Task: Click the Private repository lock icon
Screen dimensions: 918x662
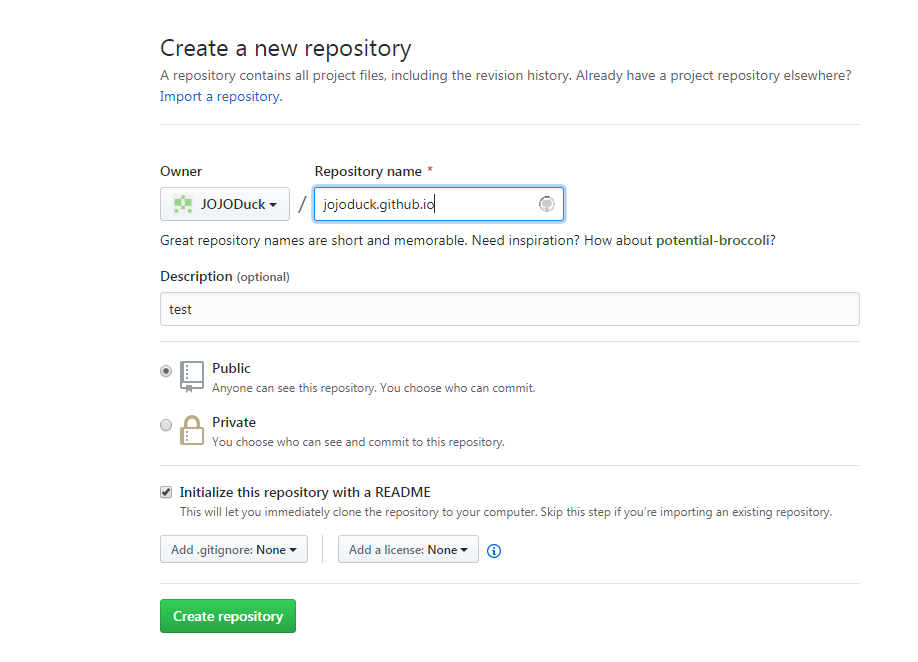Action: (192, 430)
